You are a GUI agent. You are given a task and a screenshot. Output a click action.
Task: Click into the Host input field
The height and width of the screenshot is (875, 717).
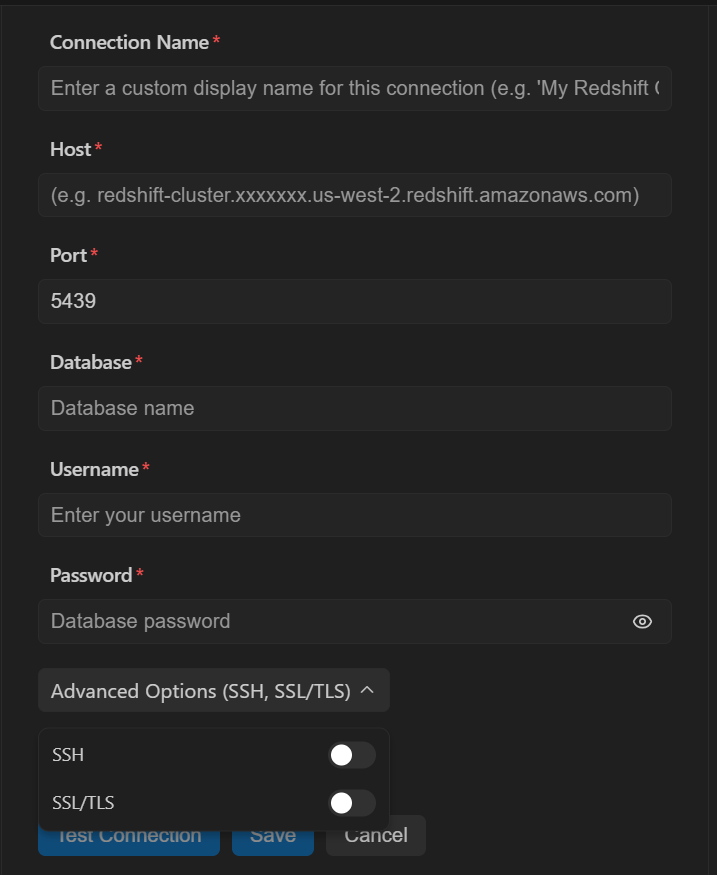point(355,195)
